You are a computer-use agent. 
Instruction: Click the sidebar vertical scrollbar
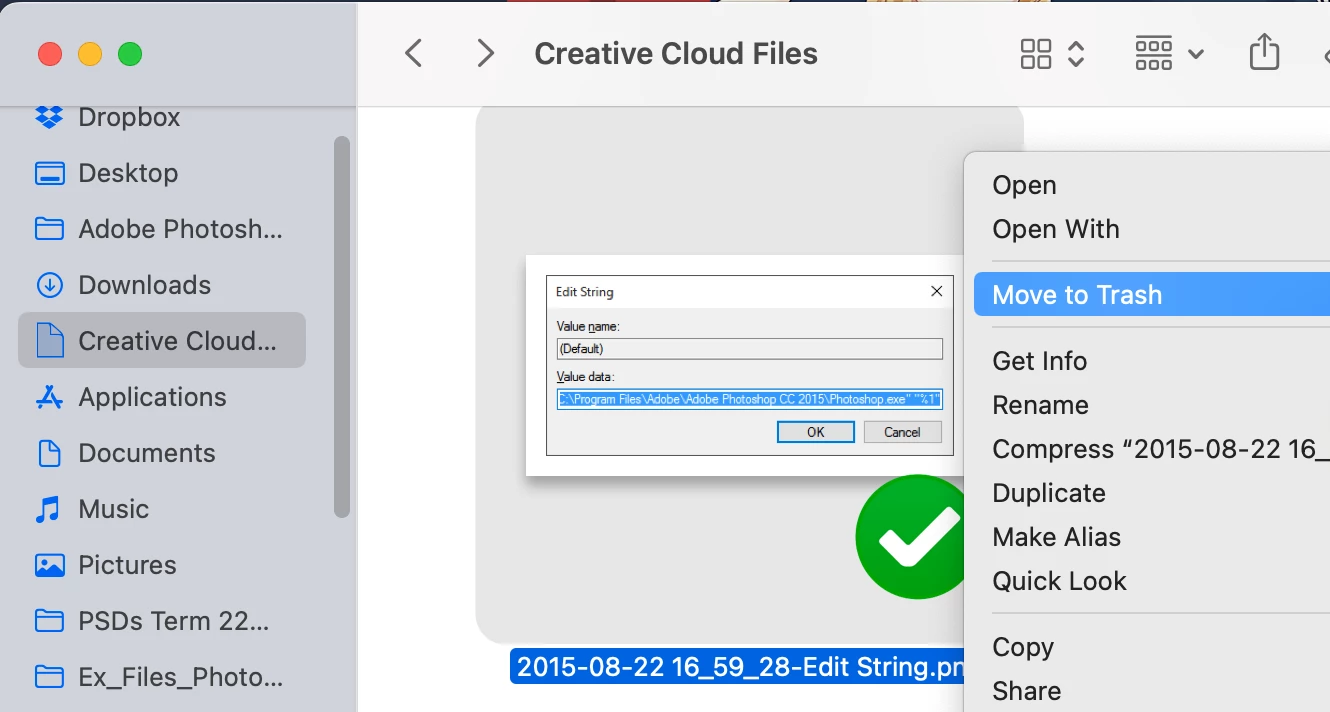(x=342, y=327)
